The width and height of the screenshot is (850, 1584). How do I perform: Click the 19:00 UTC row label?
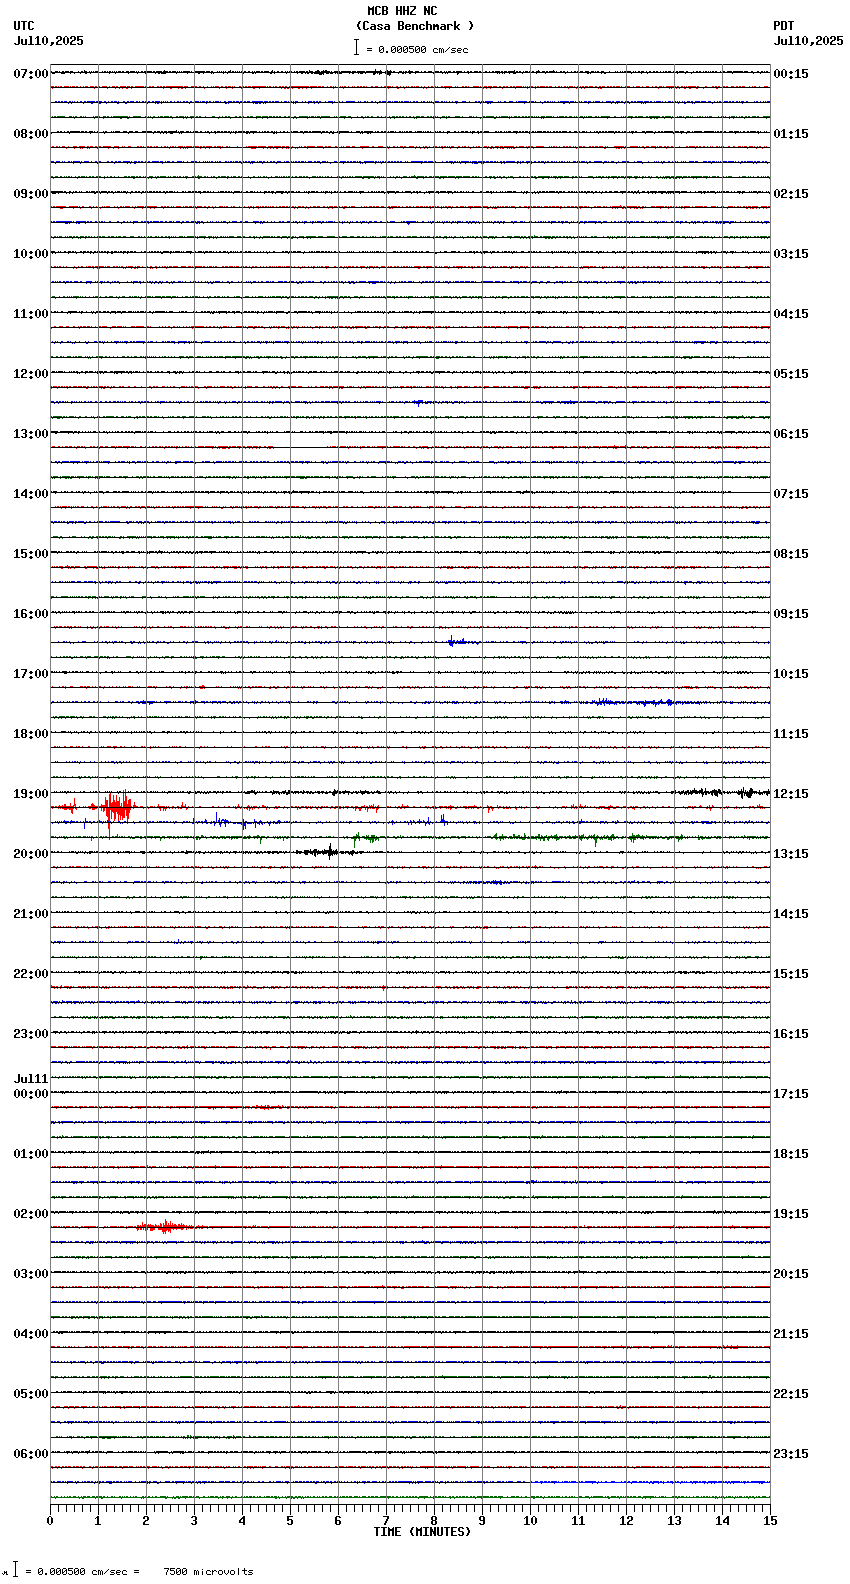[x=31, y=794]
